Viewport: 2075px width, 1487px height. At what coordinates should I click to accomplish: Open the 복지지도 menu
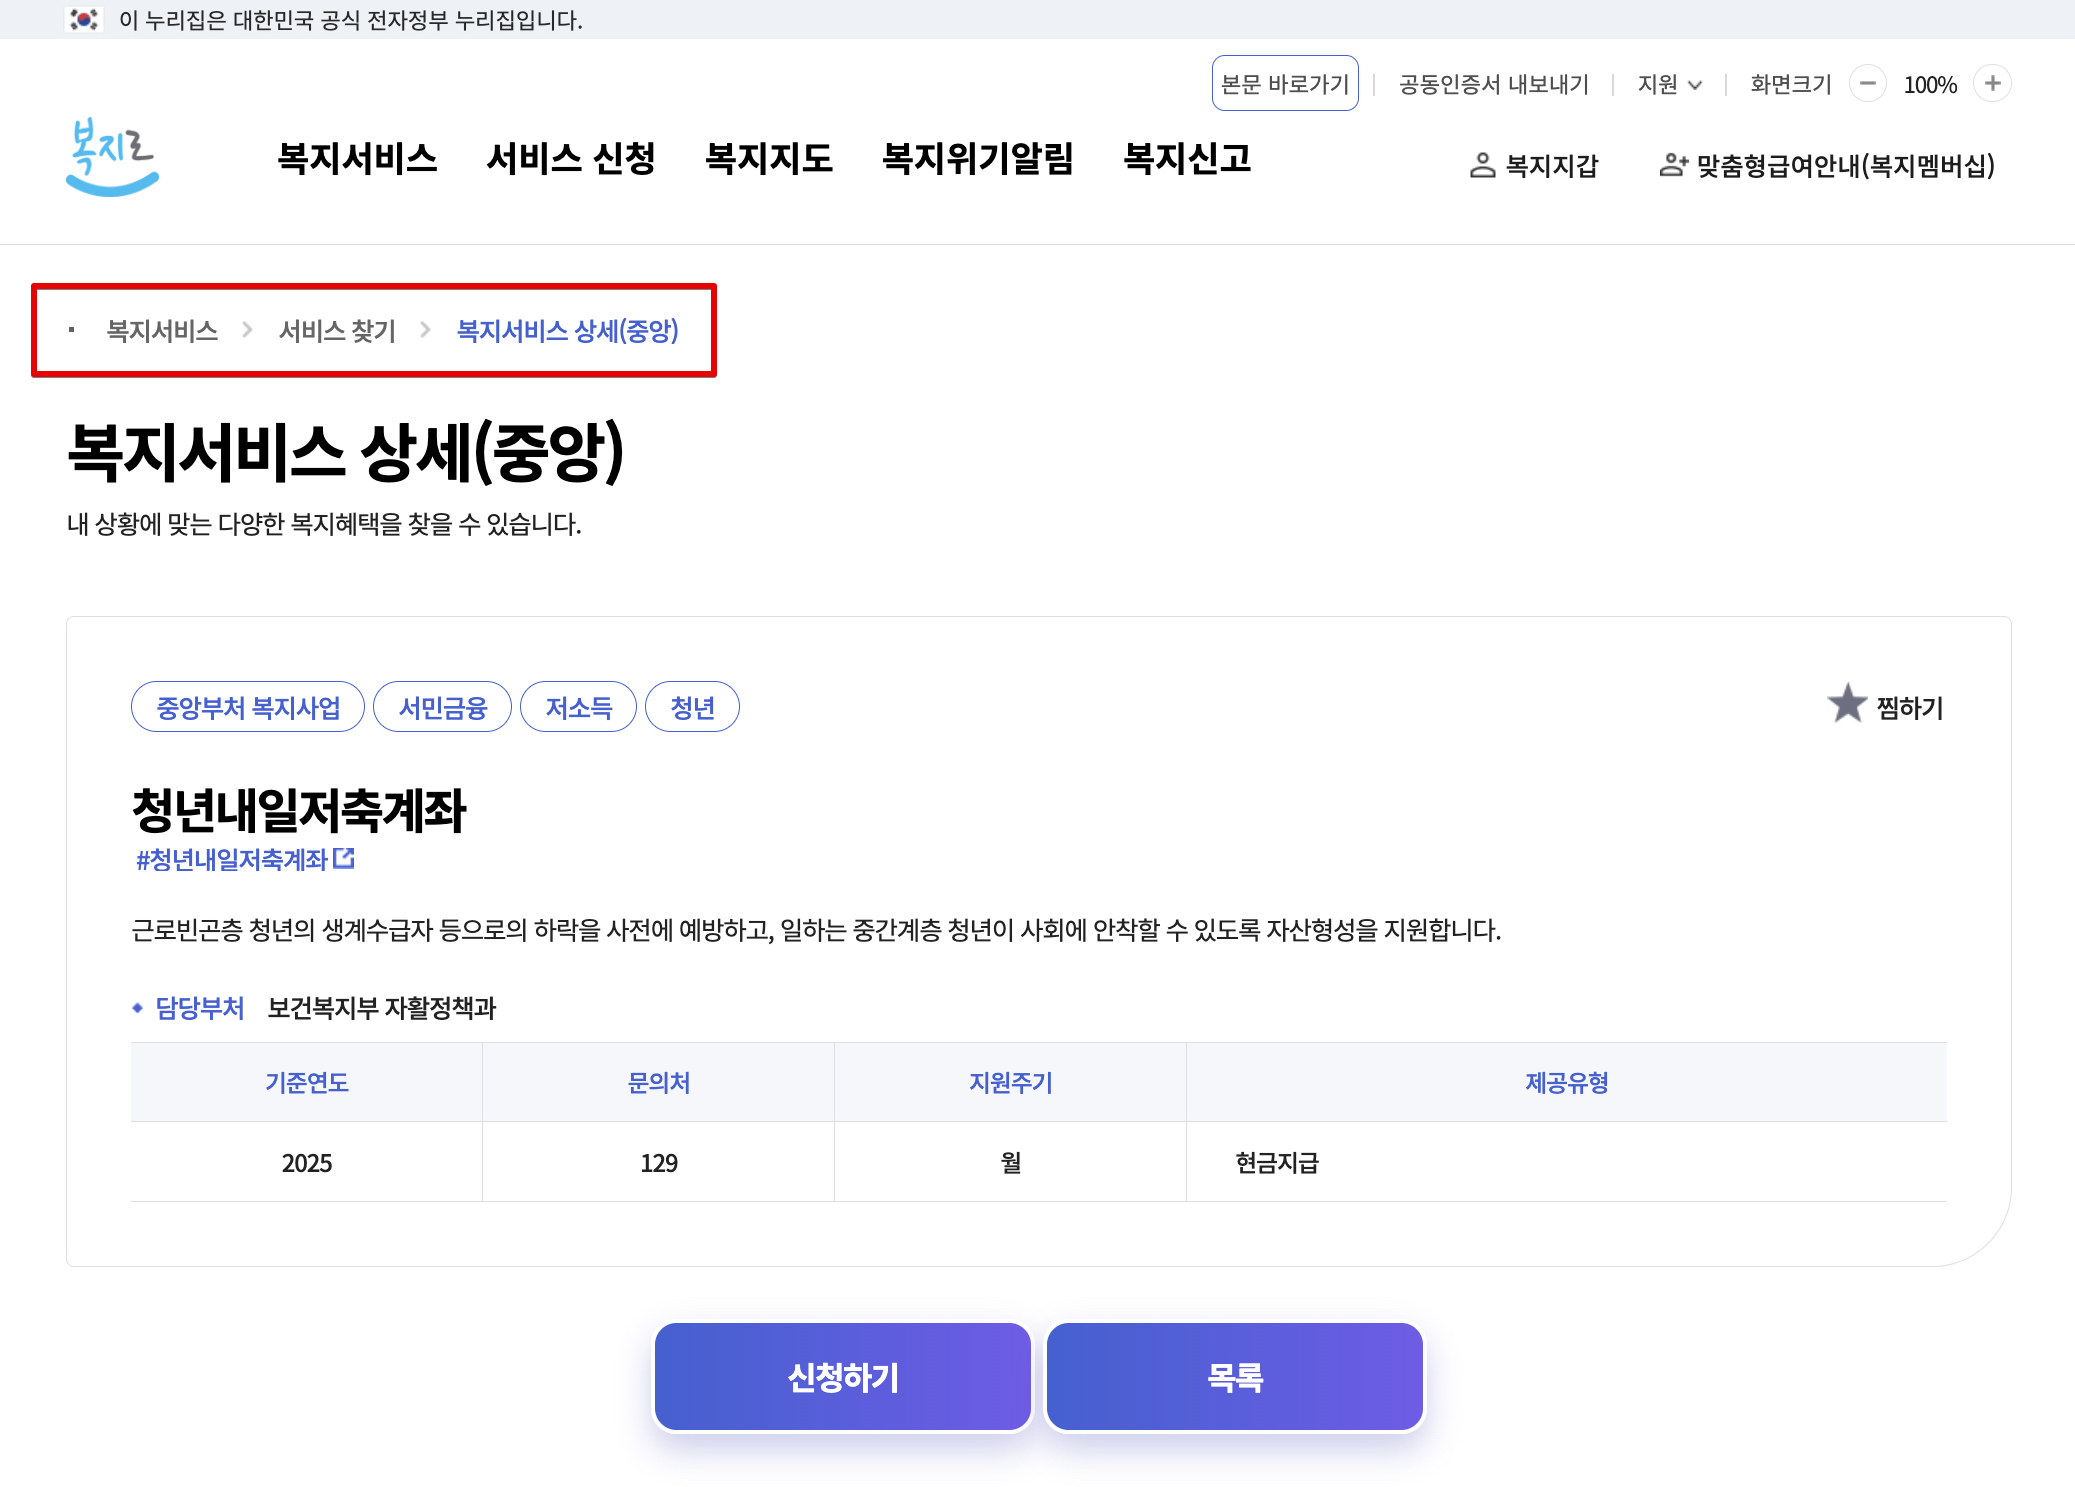768,158
